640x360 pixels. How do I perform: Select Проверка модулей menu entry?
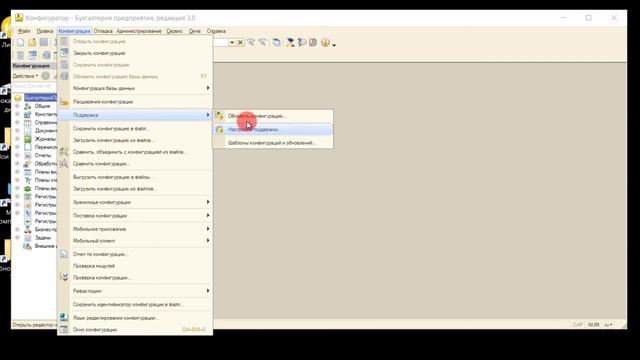[x=135, y=266]
